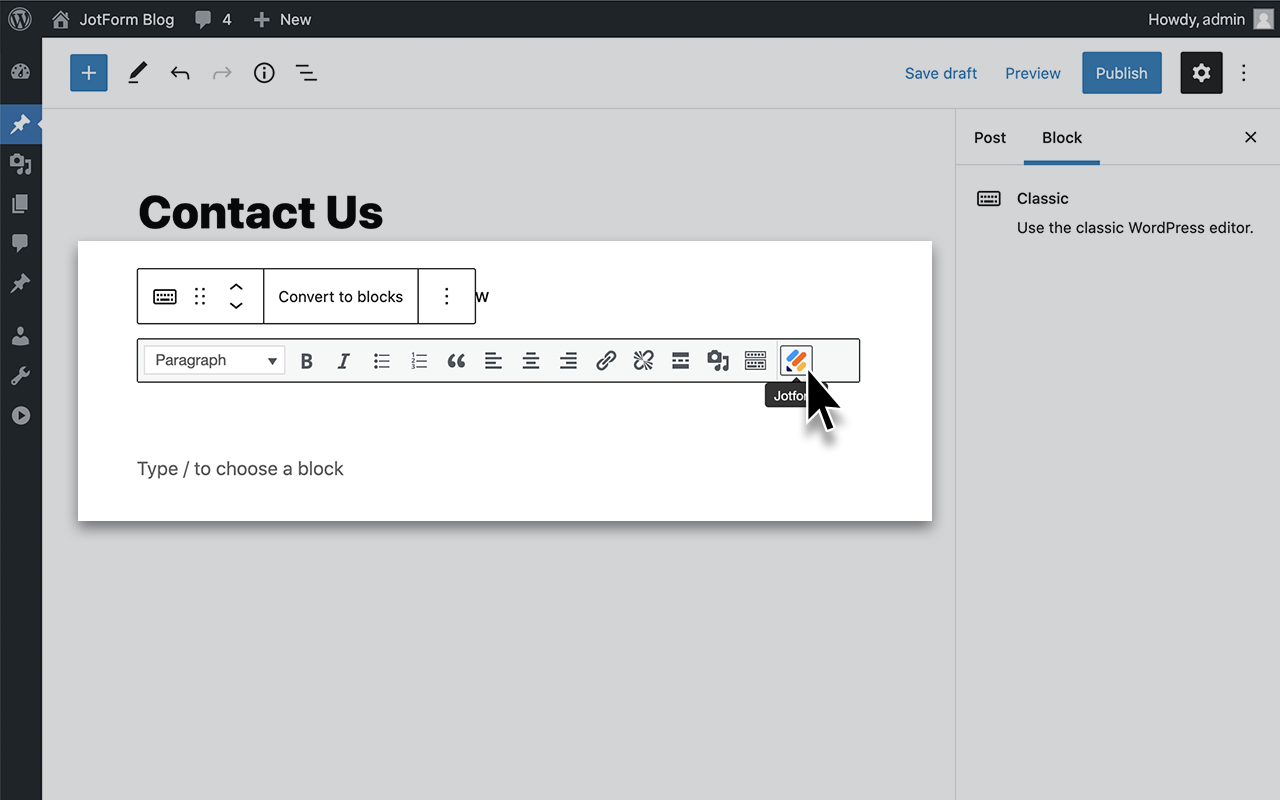1280x800 pixels.
Task: Add a block with blue plus button
Action: pos(89,73)
